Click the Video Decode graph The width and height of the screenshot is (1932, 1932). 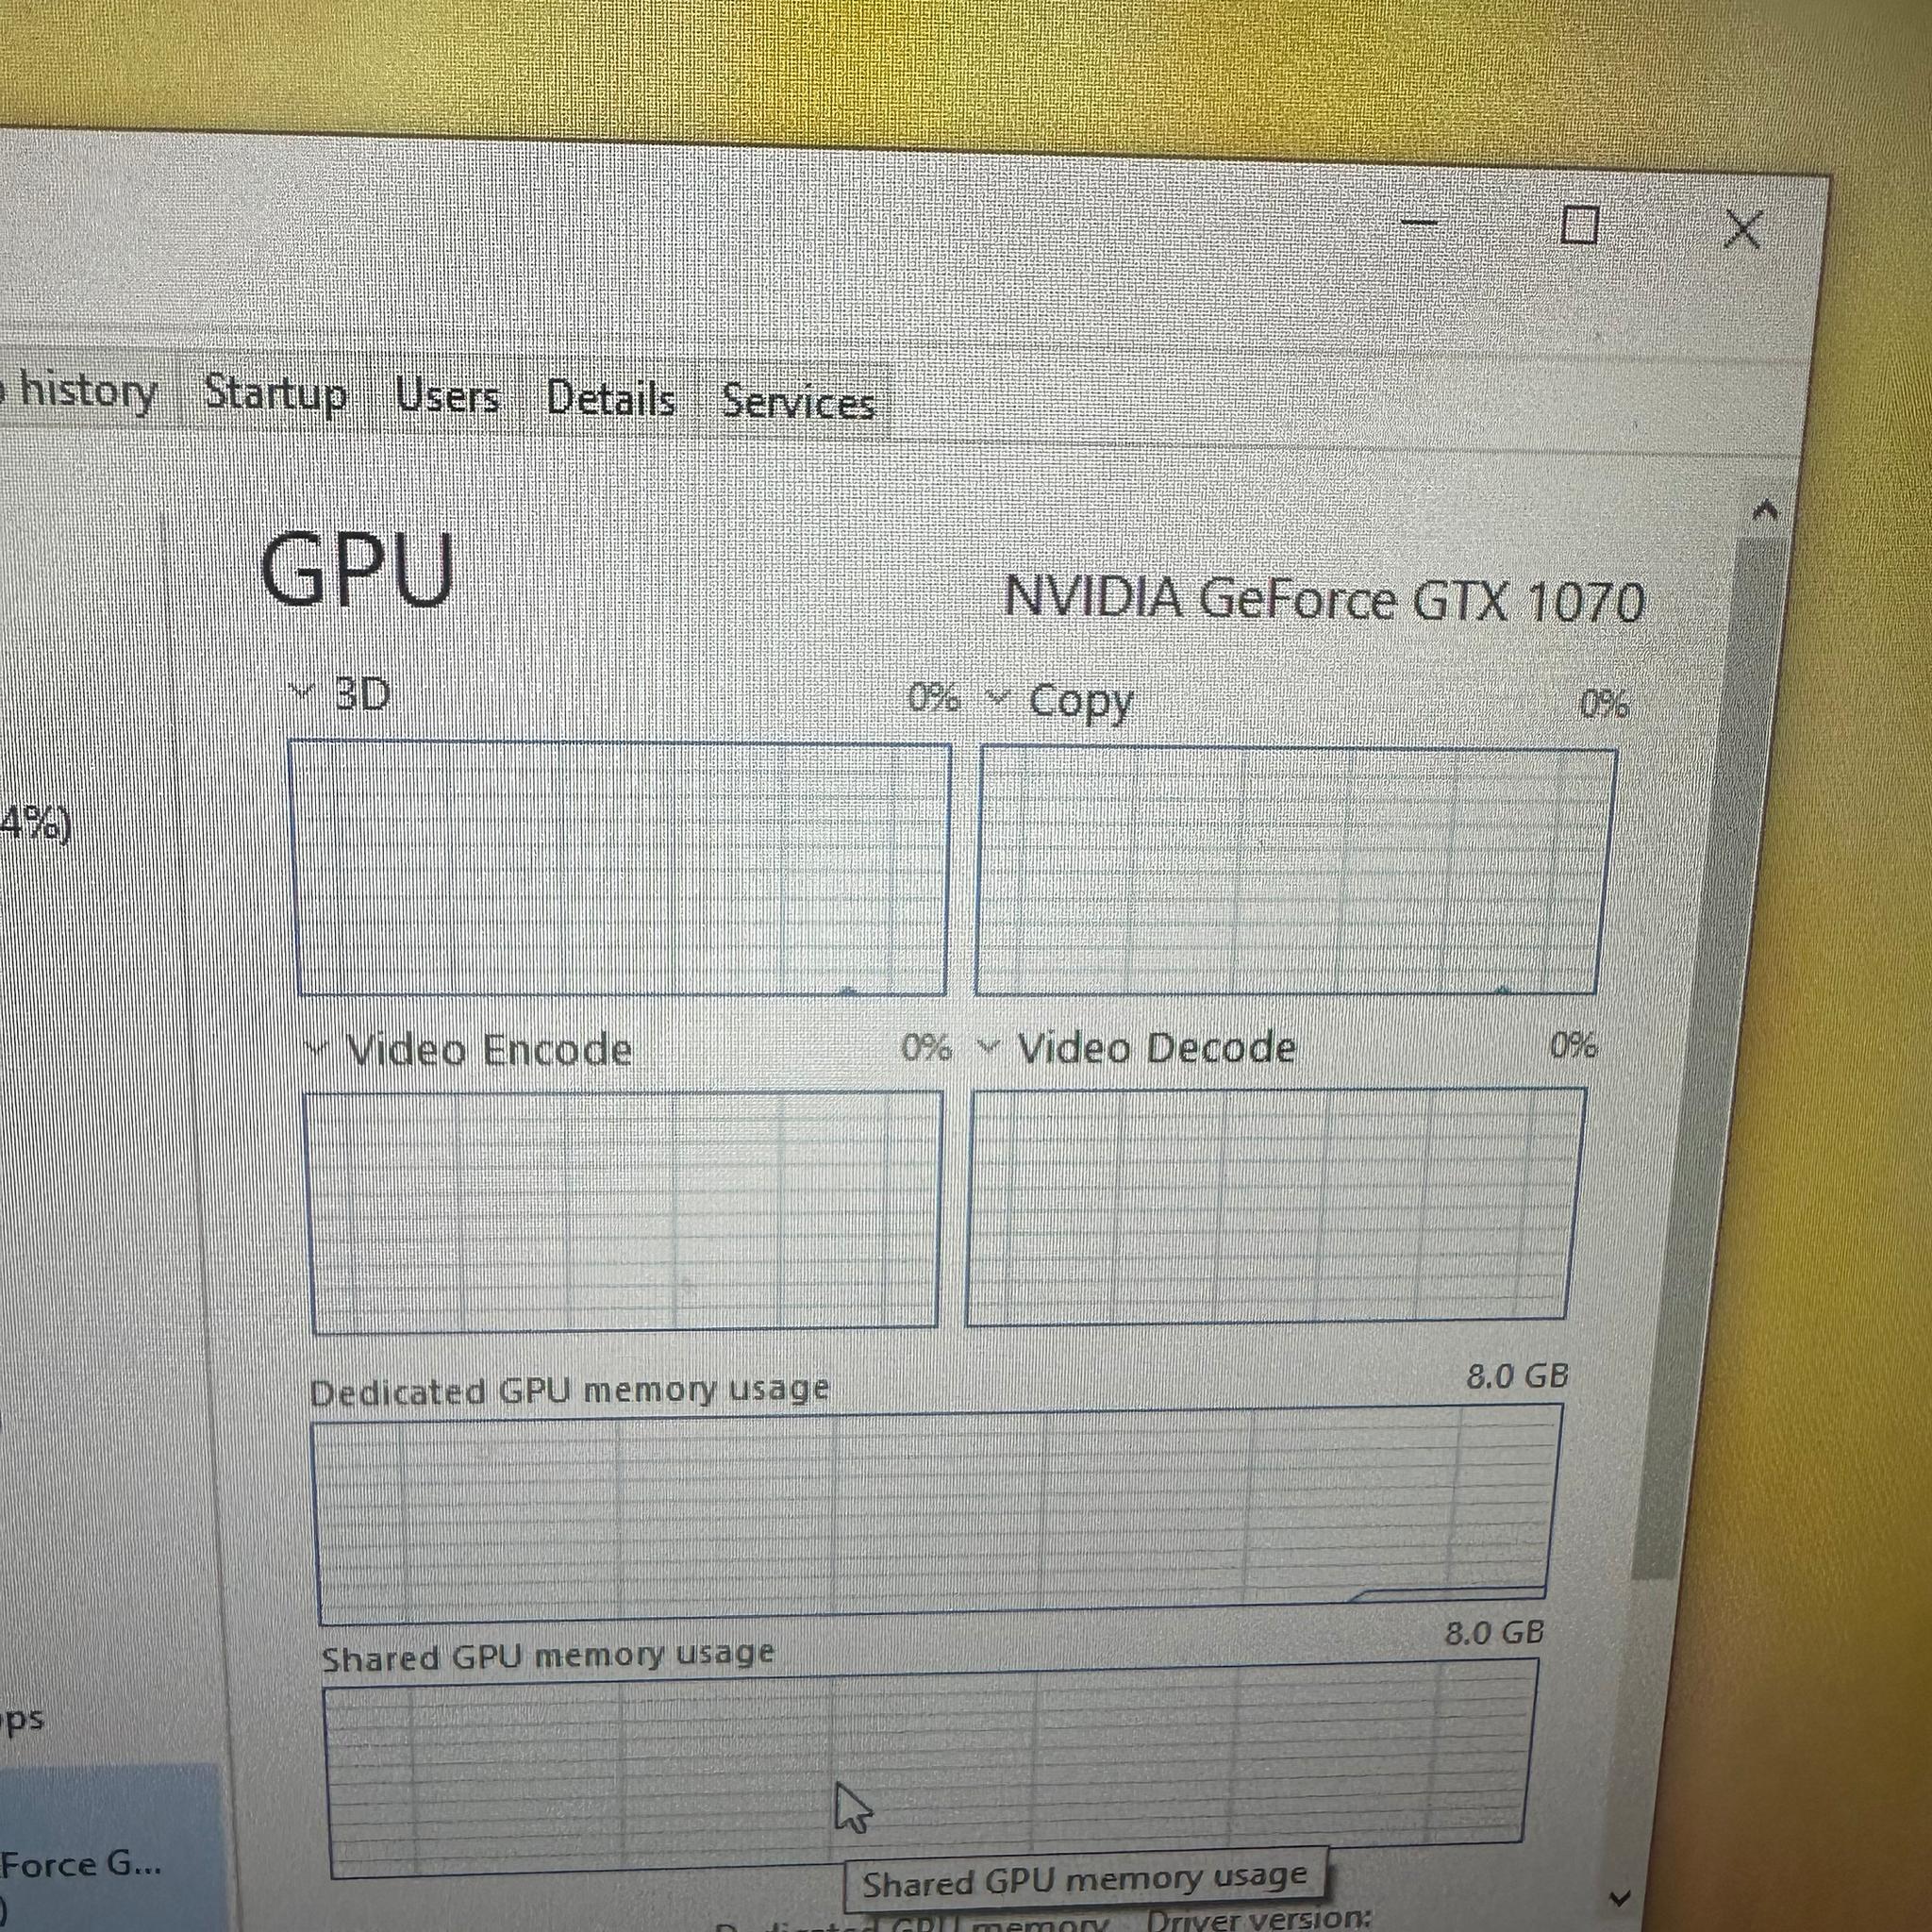point(1275,1207)
